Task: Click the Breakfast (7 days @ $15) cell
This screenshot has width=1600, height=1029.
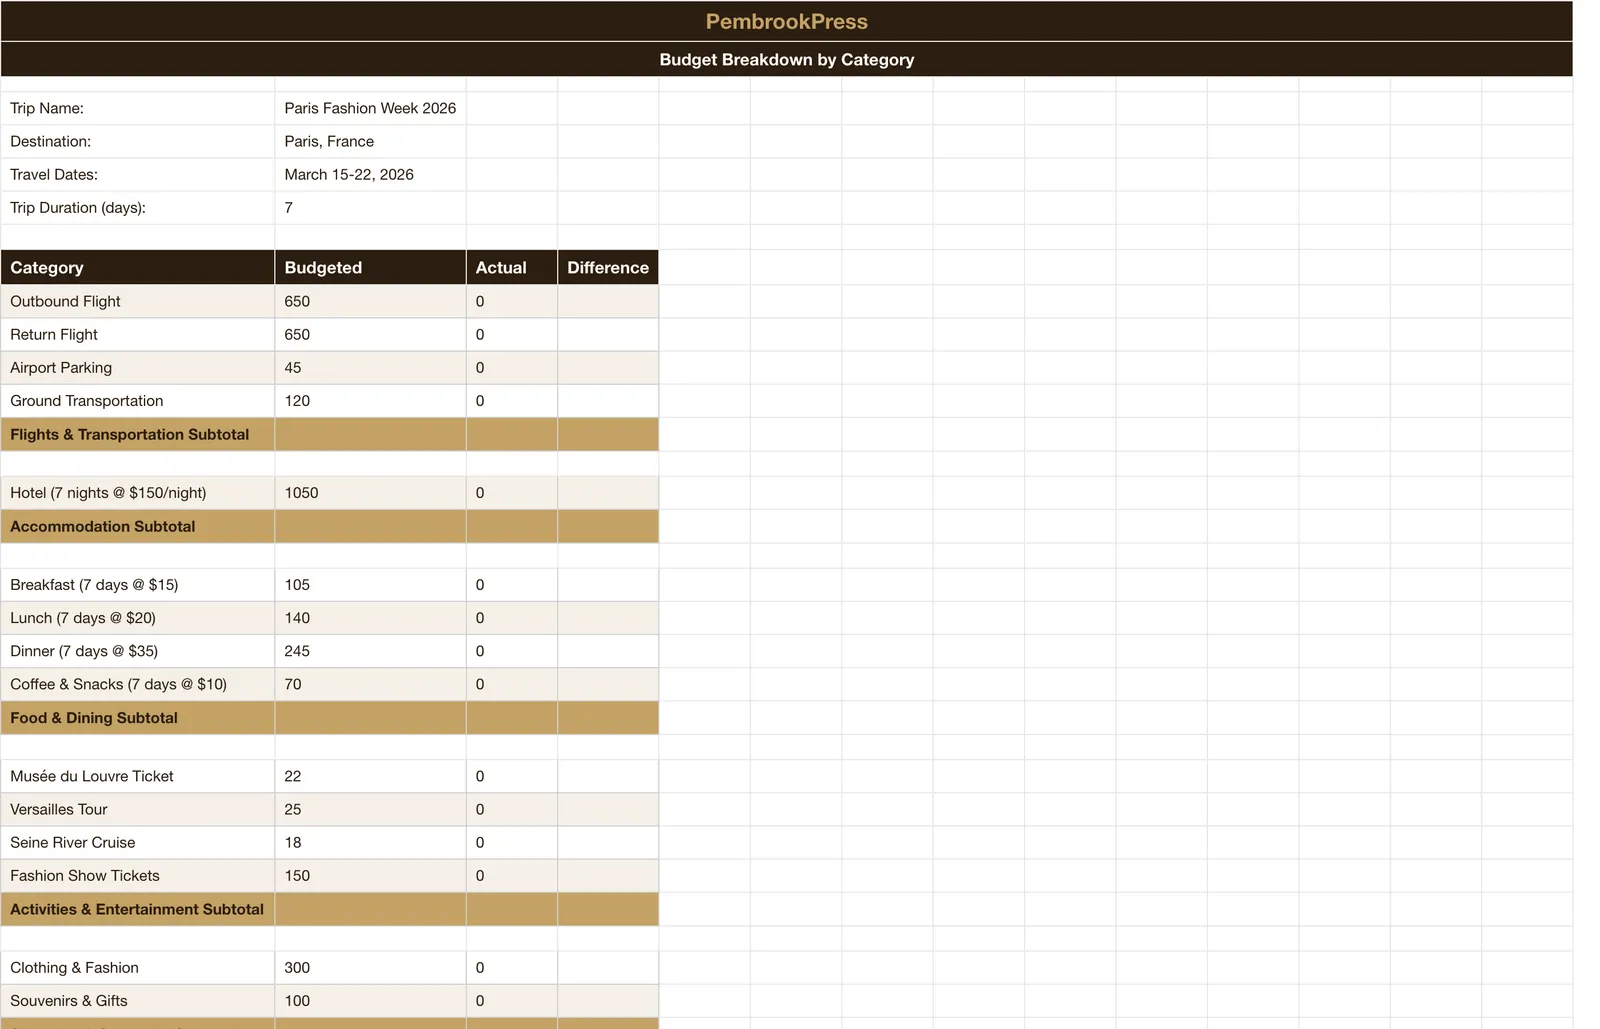Action: [138, 584]
